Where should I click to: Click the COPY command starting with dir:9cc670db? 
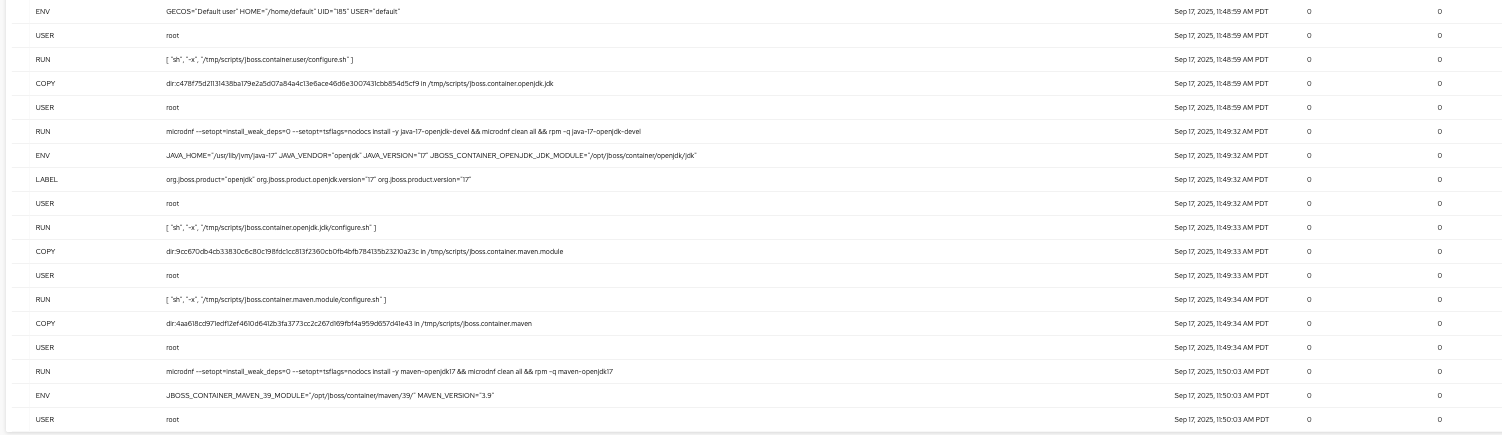(364, 251)
